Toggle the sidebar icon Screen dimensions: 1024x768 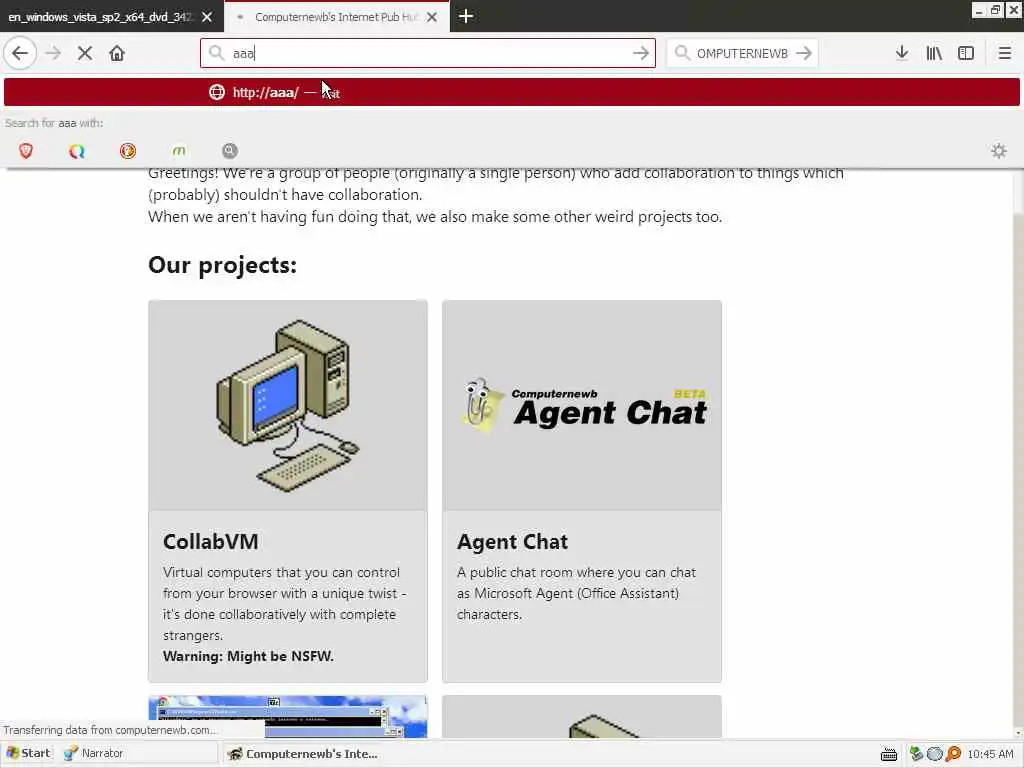[966, 53]
